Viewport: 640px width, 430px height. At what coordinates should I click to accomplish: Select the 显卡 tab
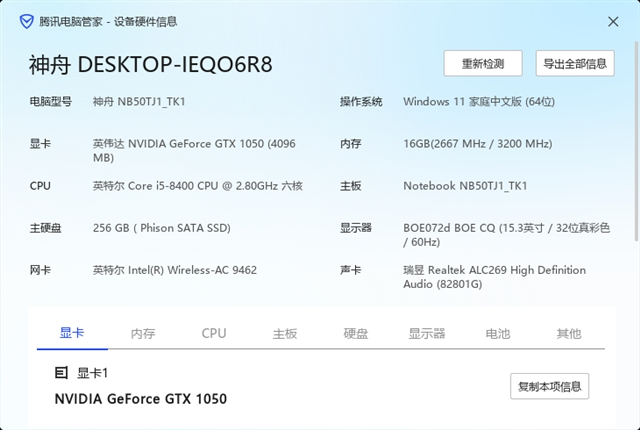point(72,333)
